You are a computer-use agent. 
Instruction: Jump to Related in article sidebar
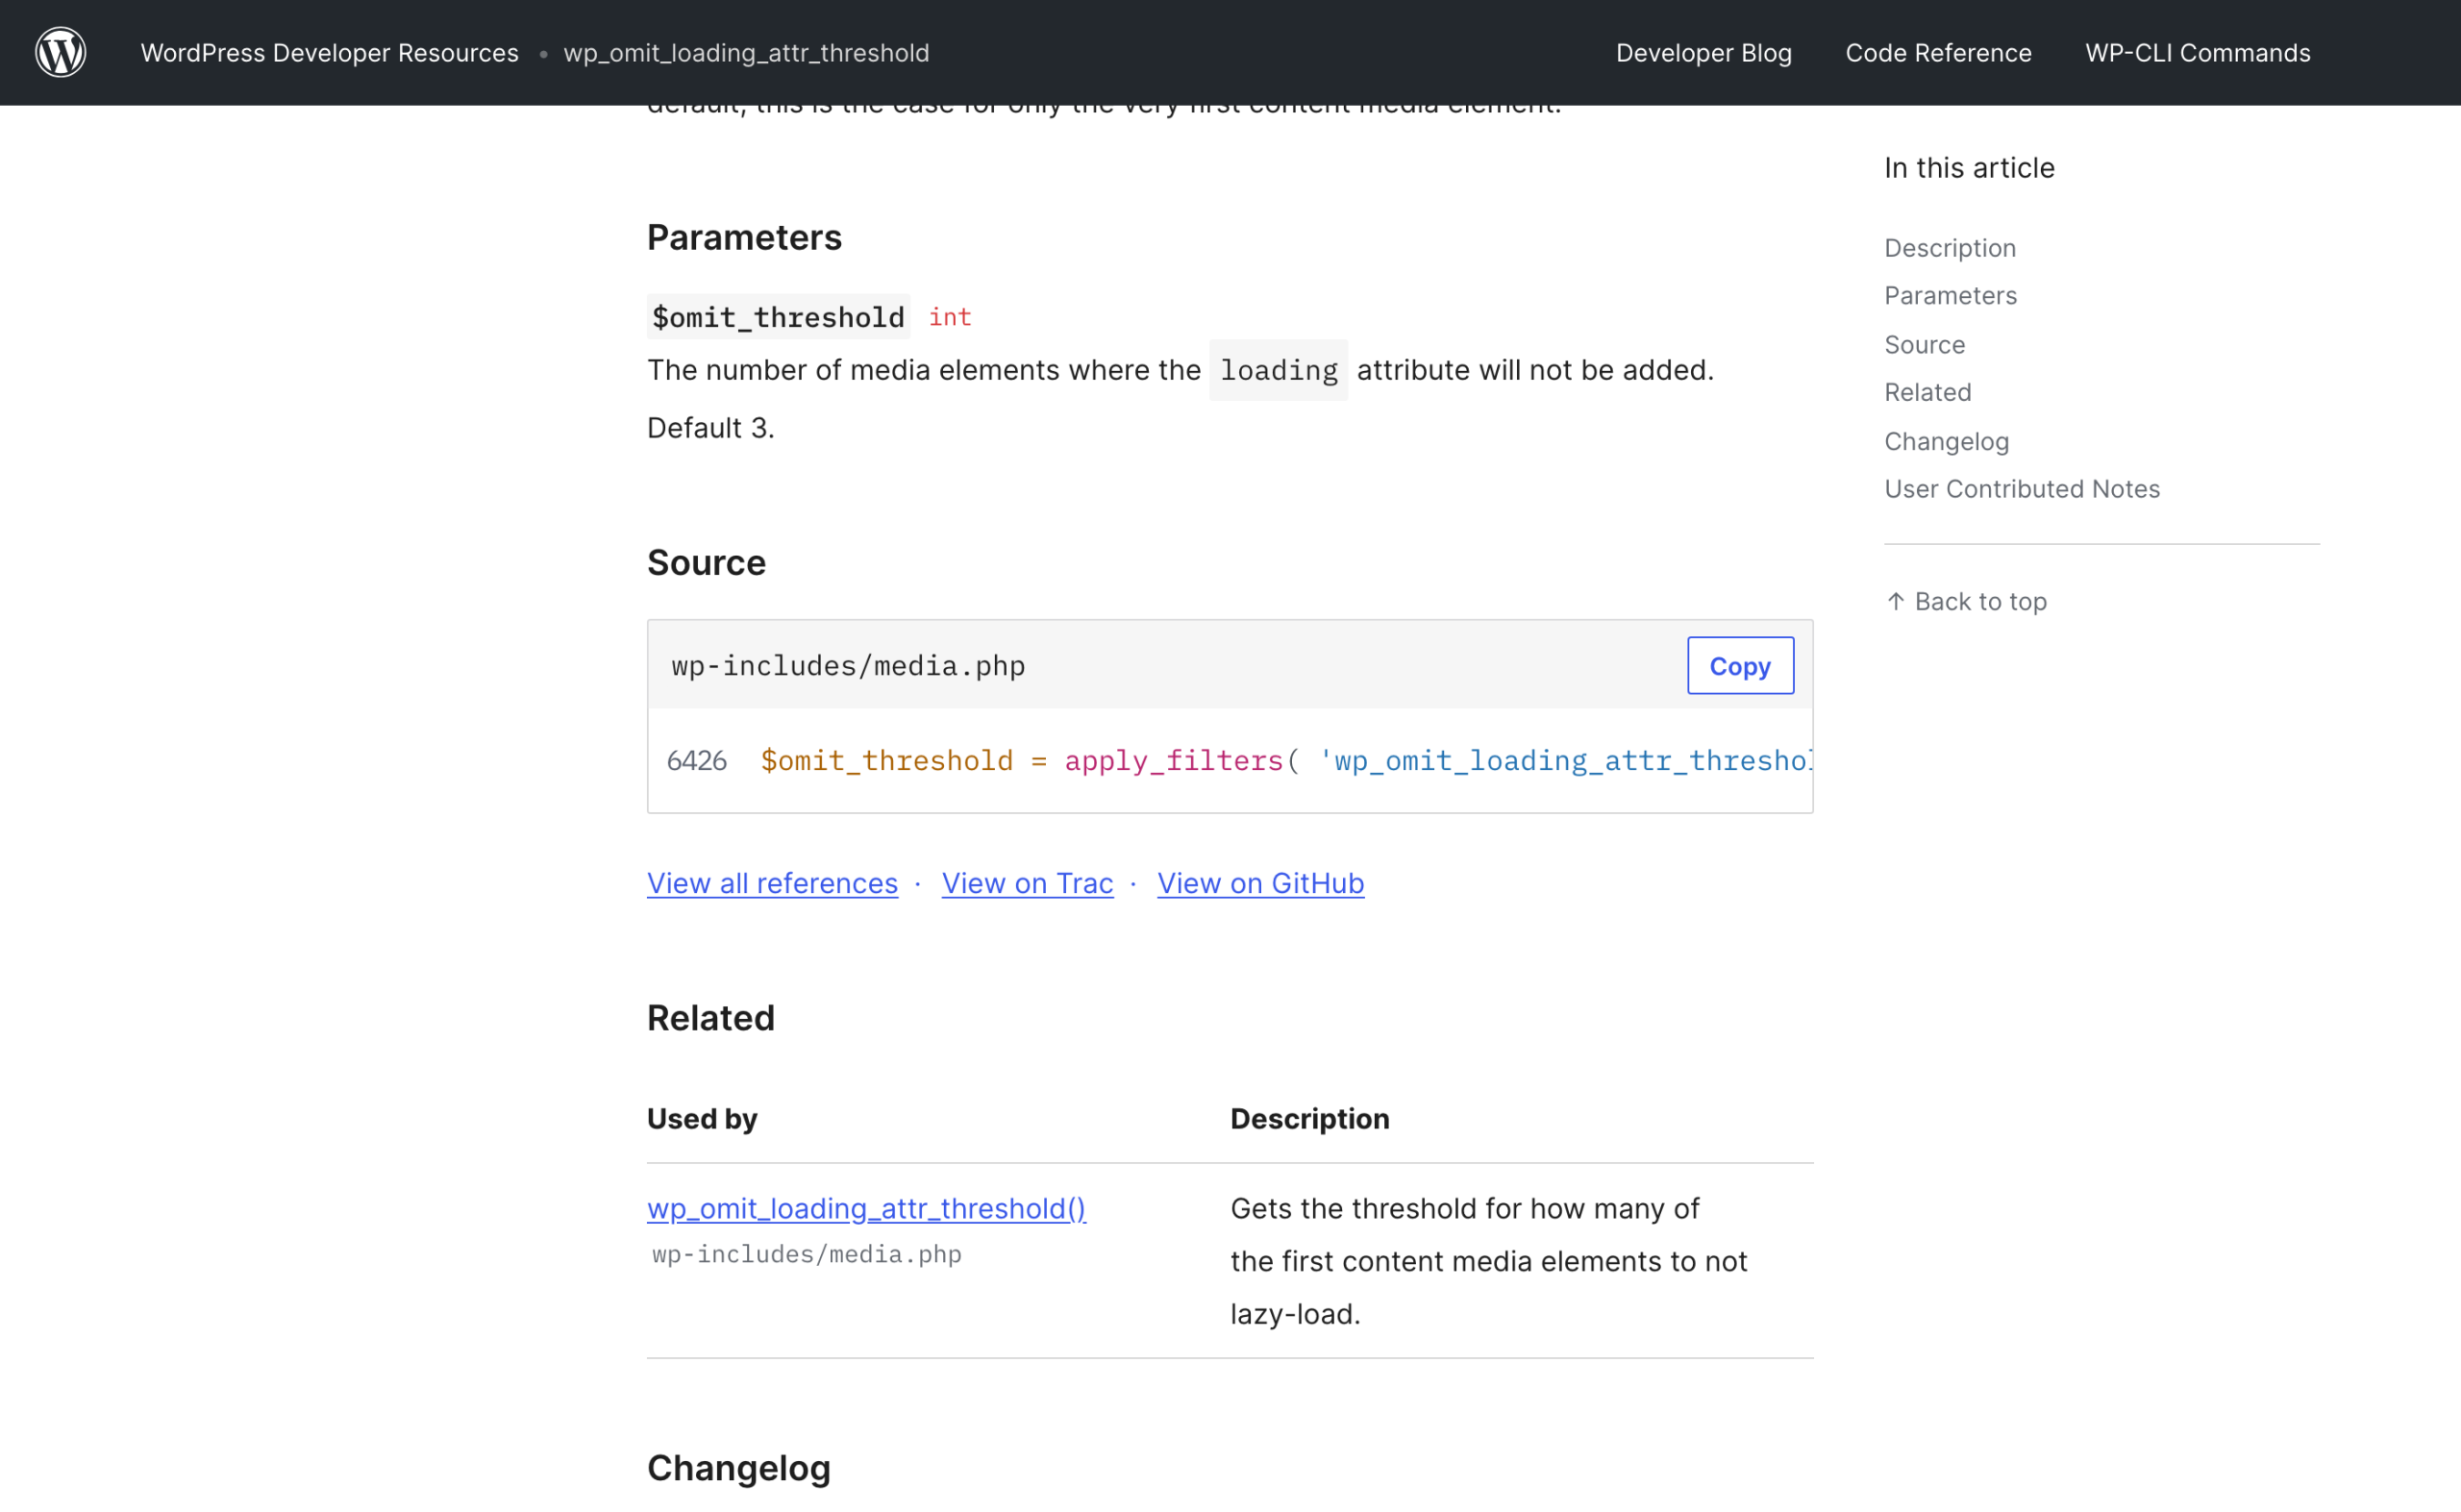(1927, 392)
